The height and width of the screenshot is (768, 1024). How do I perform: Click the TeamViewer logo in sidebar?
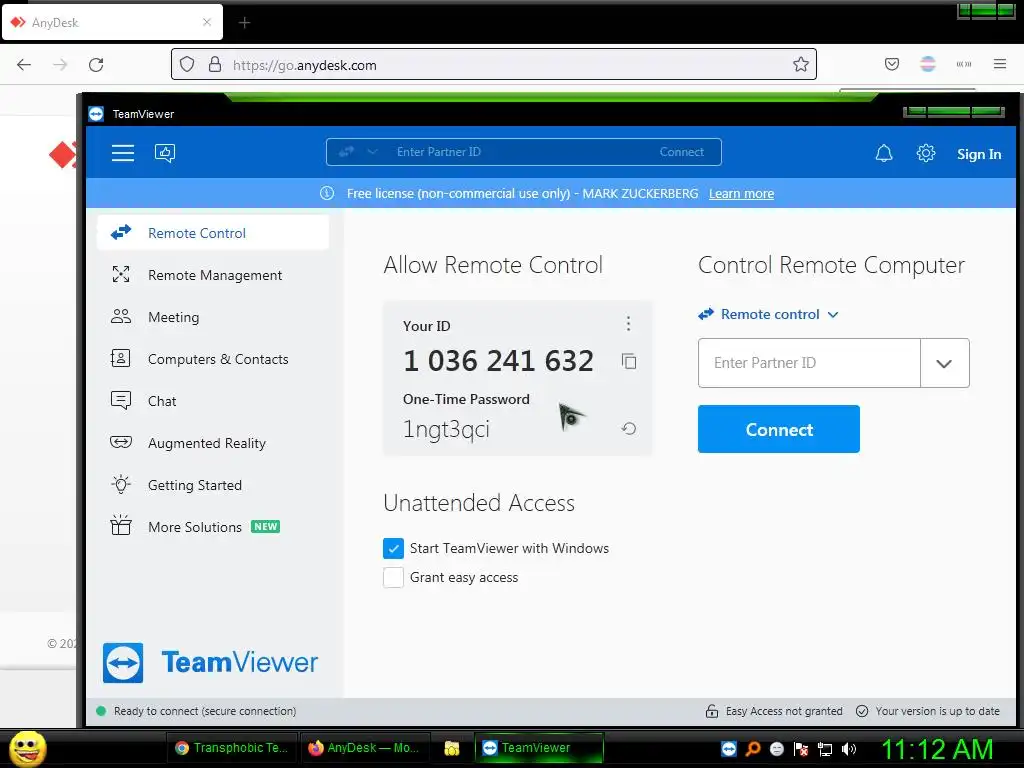[210, 663]
